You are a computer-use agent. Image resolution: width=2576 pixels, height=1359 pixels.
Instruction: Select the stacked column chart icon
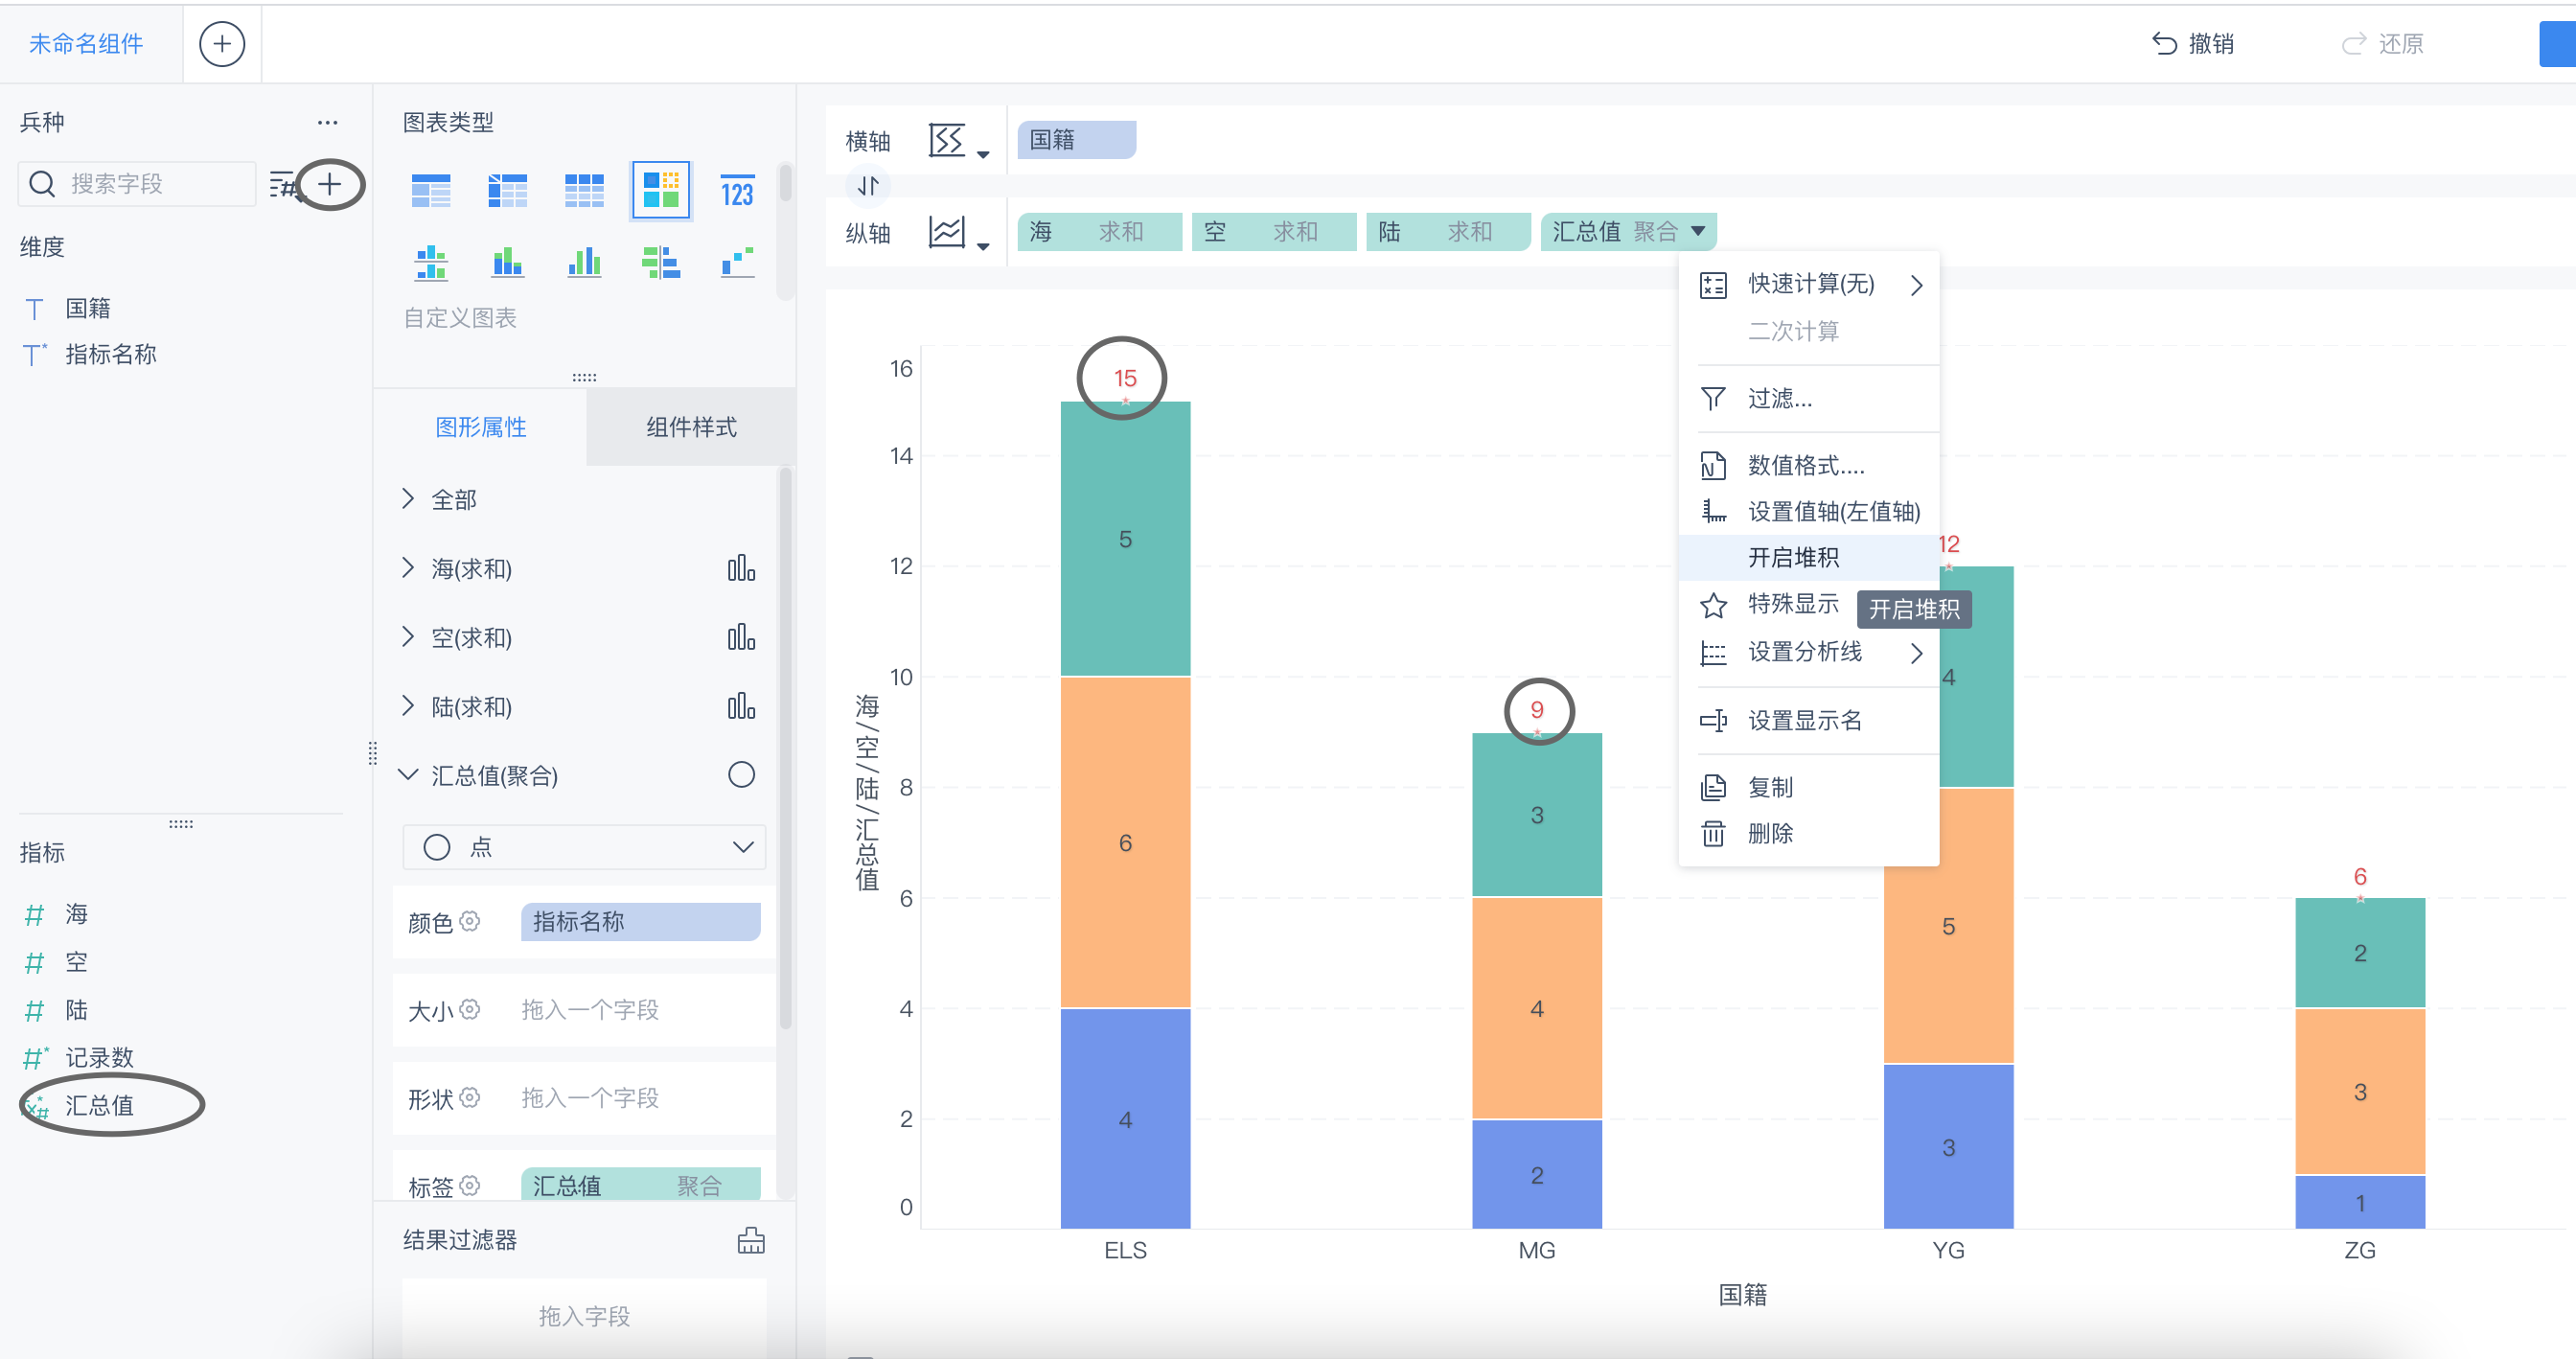[x=508, y=263]
